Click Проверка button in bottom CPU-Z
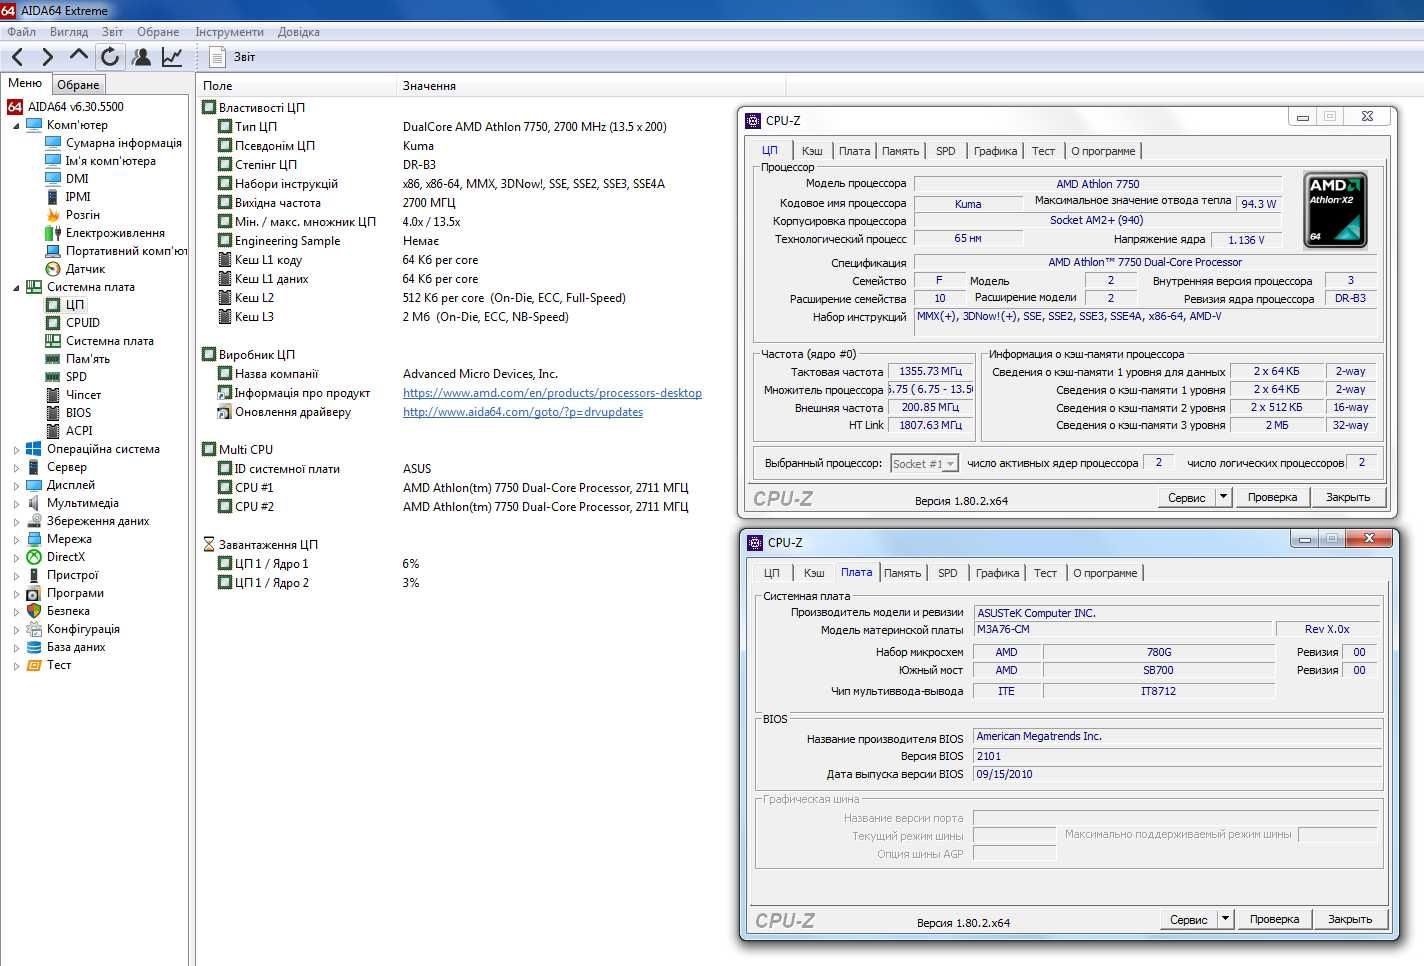Screen dimensions: 1424x966 coord(1274,919)
